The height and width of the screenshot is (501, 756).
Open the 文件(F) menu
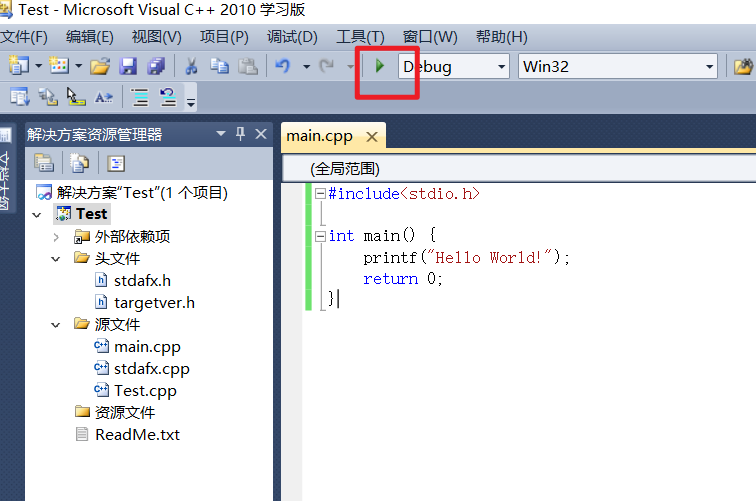[x=24, y=37]
